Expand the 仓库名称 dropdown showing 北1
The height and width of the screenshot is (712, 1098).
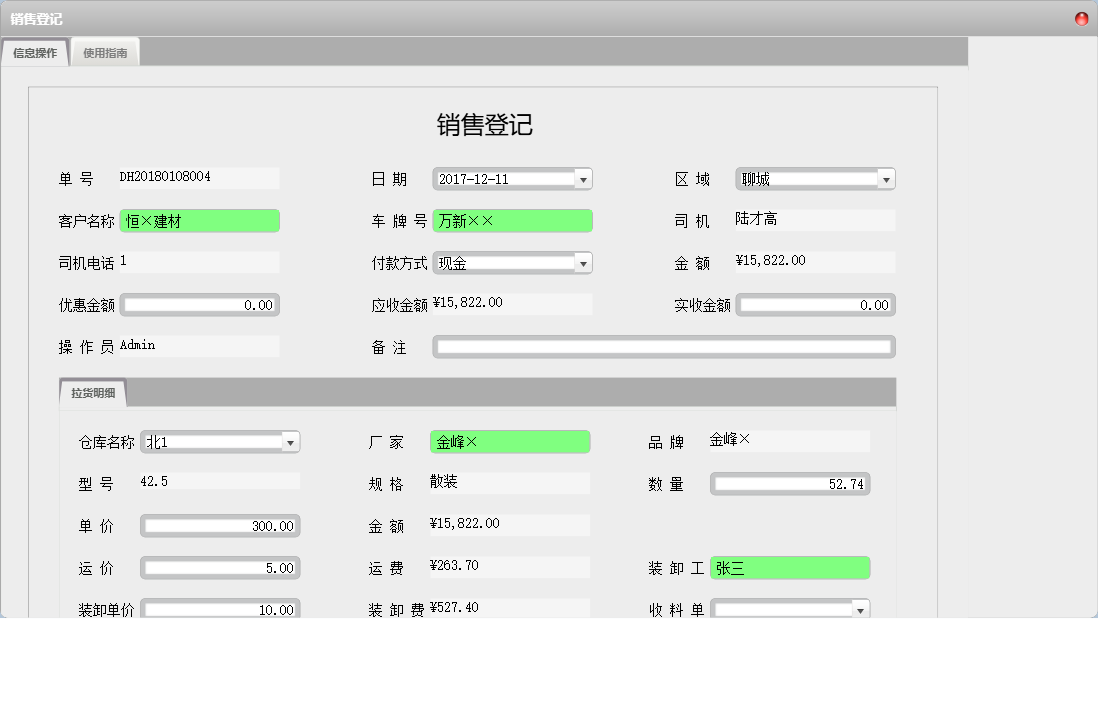pyautogui.click(x=291, y=441)
